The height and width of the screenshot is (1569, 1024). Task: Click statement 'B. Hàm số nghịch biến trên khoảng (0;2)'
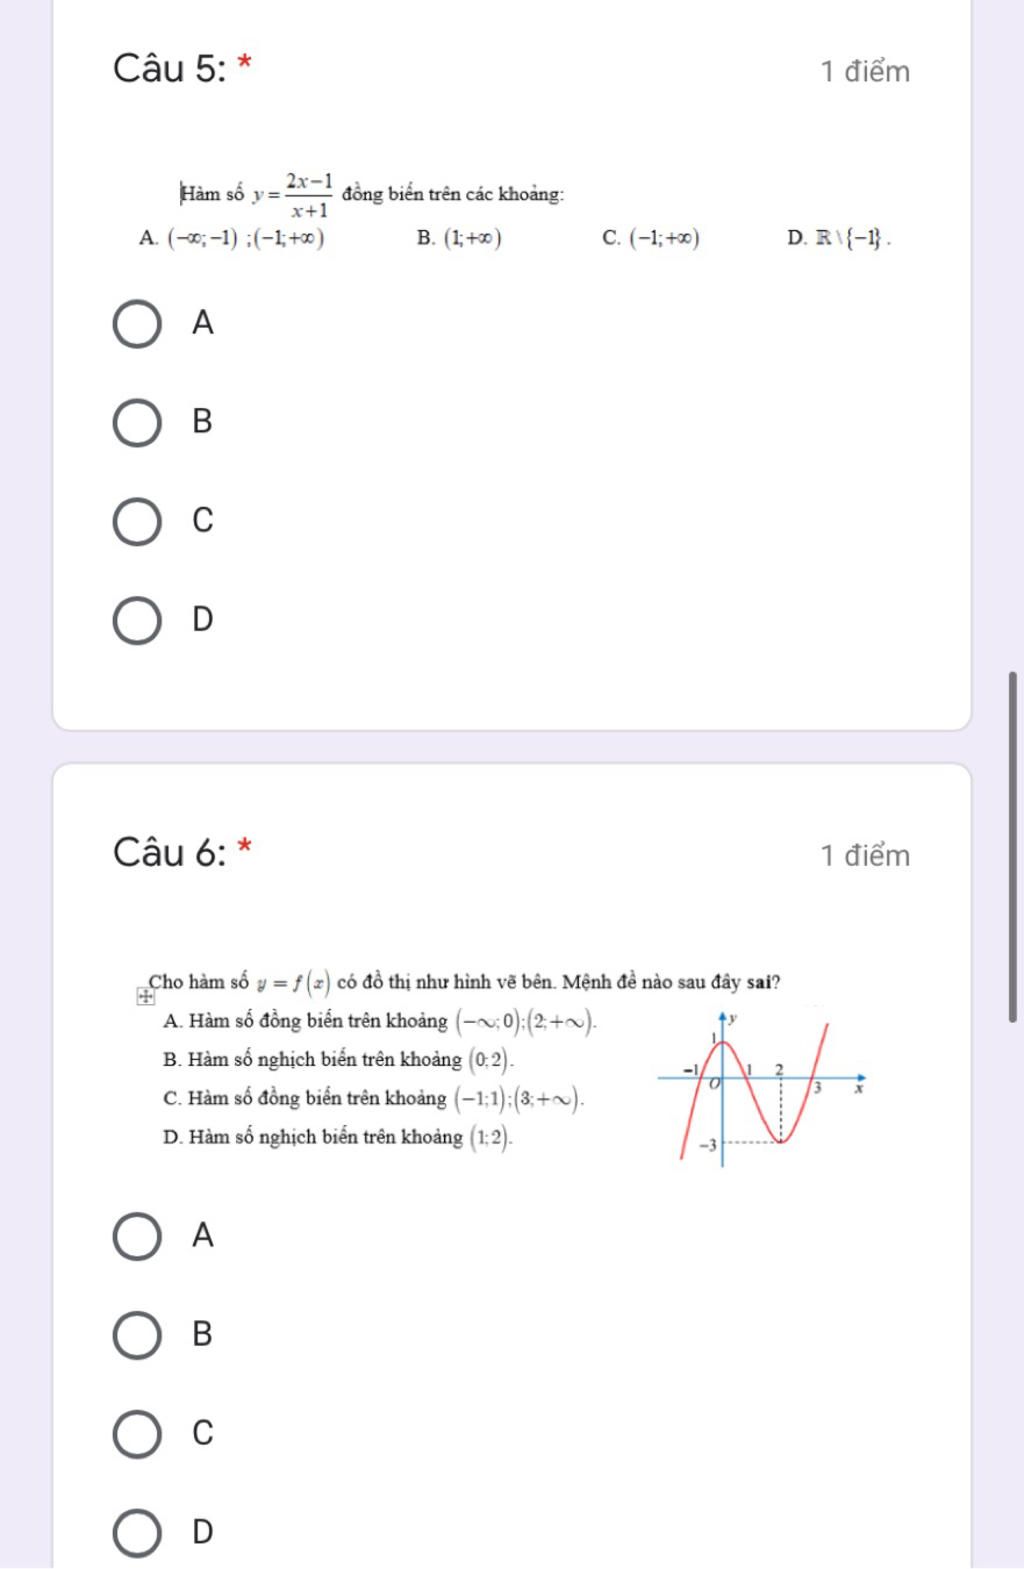click(338, 1060)
